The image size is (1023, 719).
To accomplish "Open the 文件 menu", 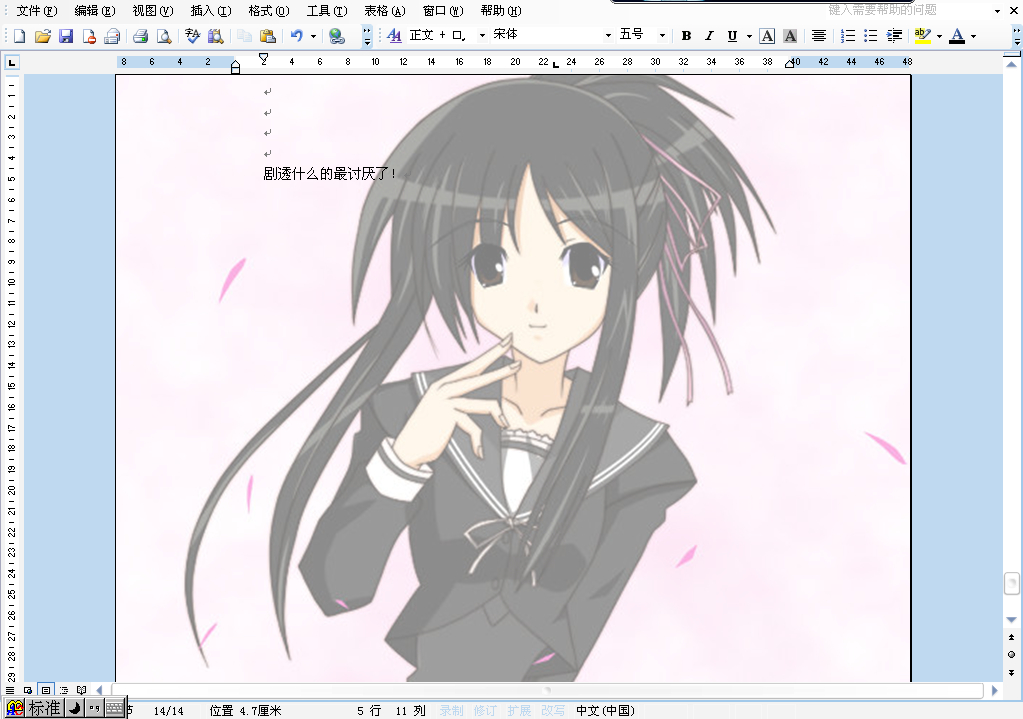I will [x=37, y=10].
